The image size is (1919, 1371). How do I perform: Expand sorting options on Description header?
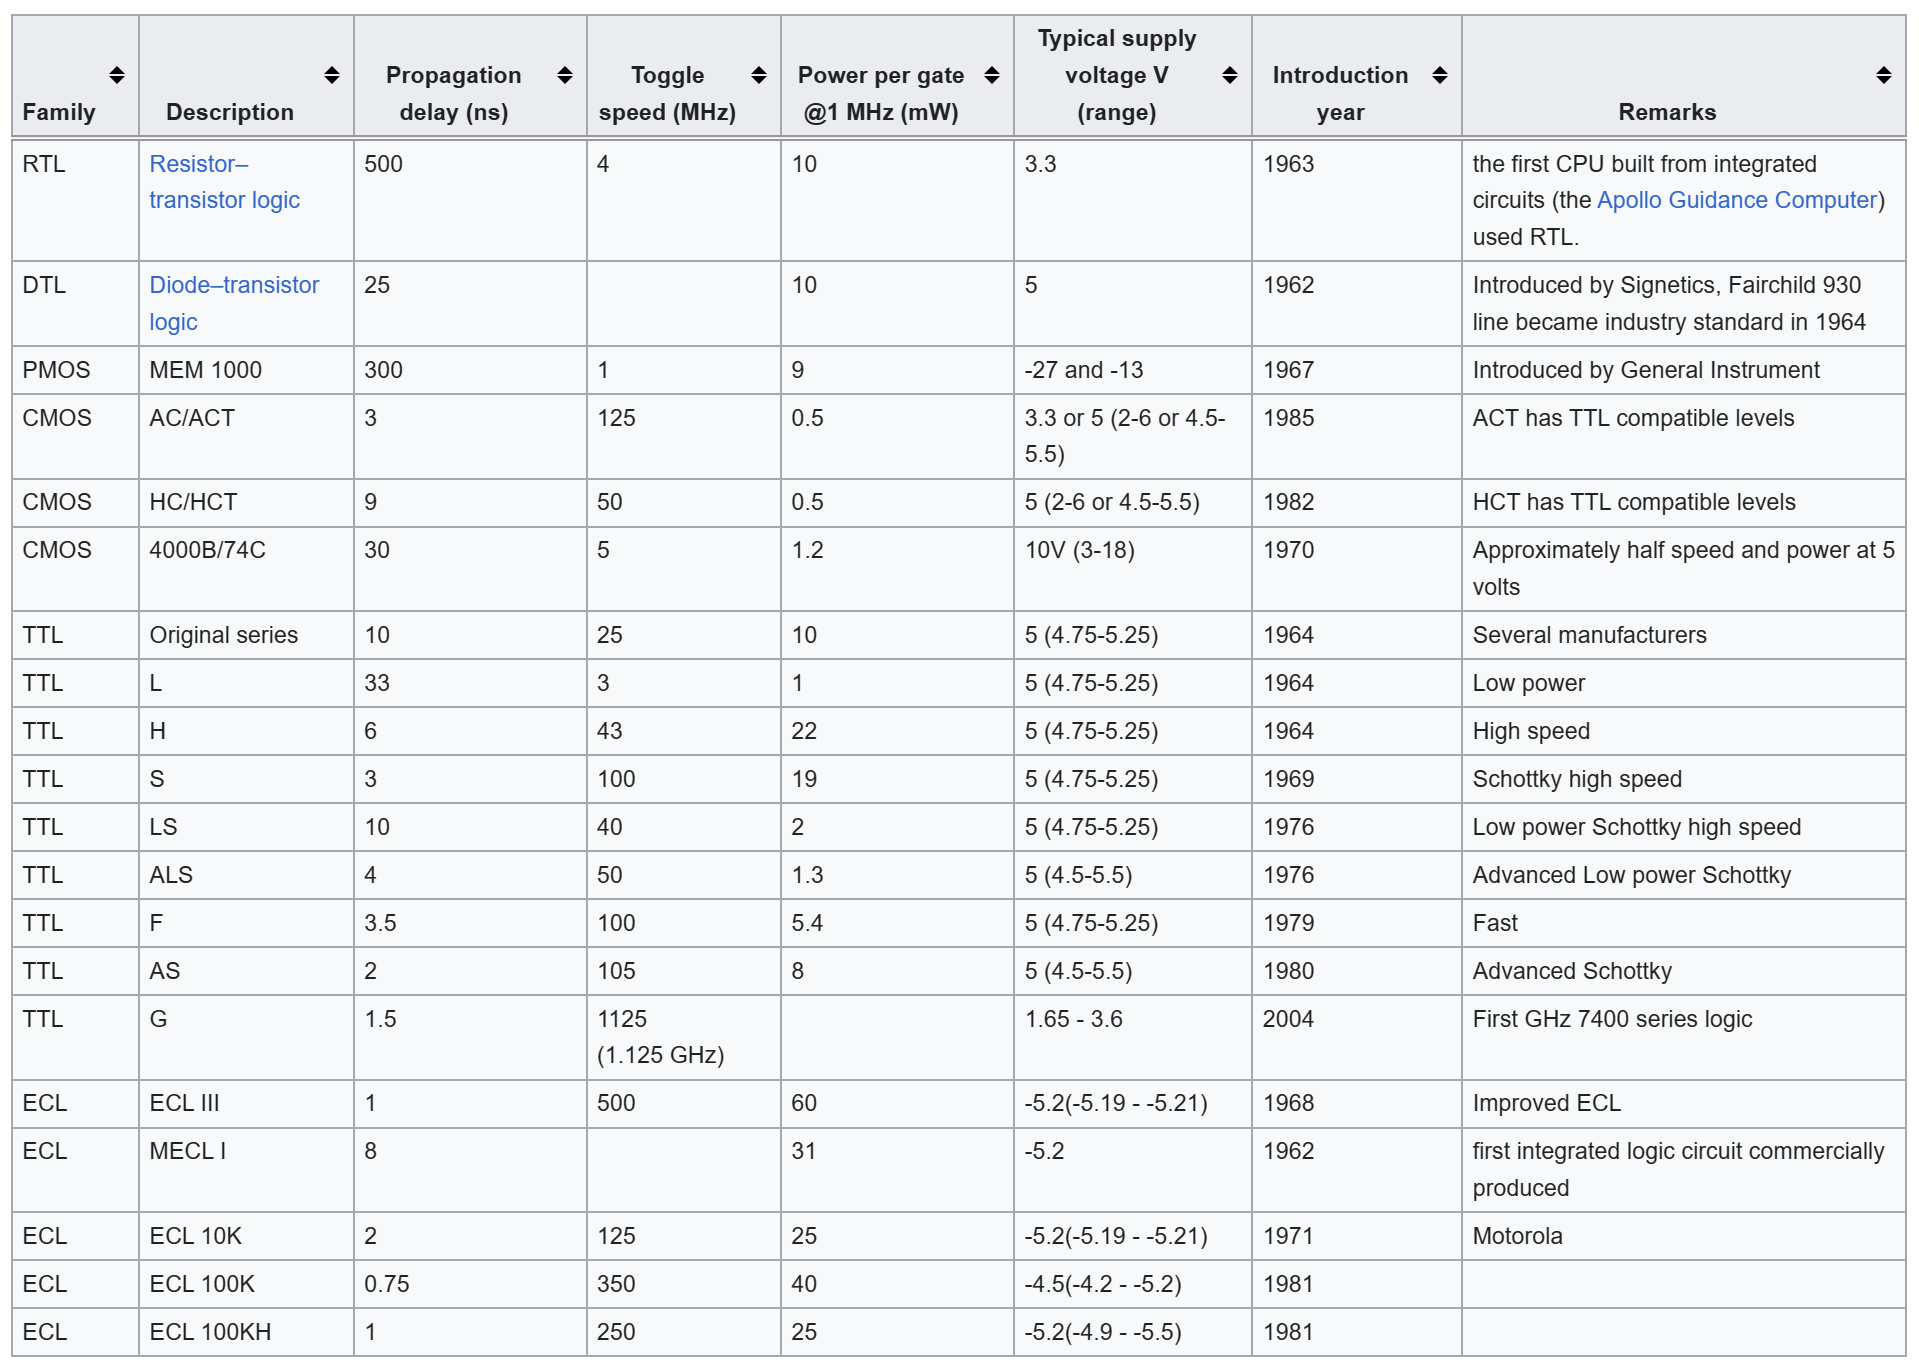point(331,74)
